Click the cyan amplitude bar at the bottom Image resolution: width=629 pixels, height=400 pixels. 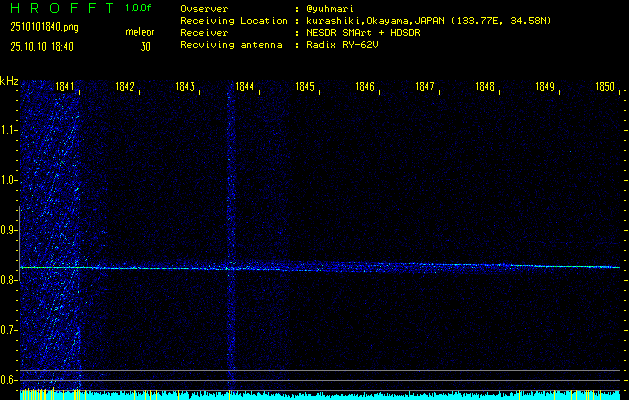tap(320, 395)
